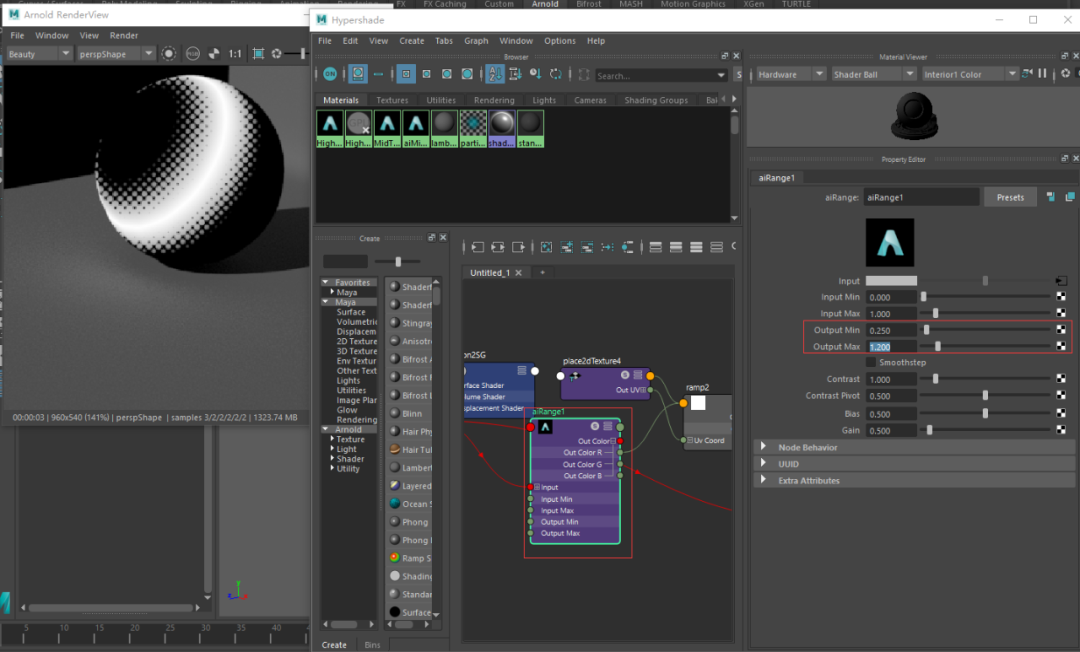
Task: Select the extra large swatches view icon
Action: pyautogui.click(x=467, y=74)
